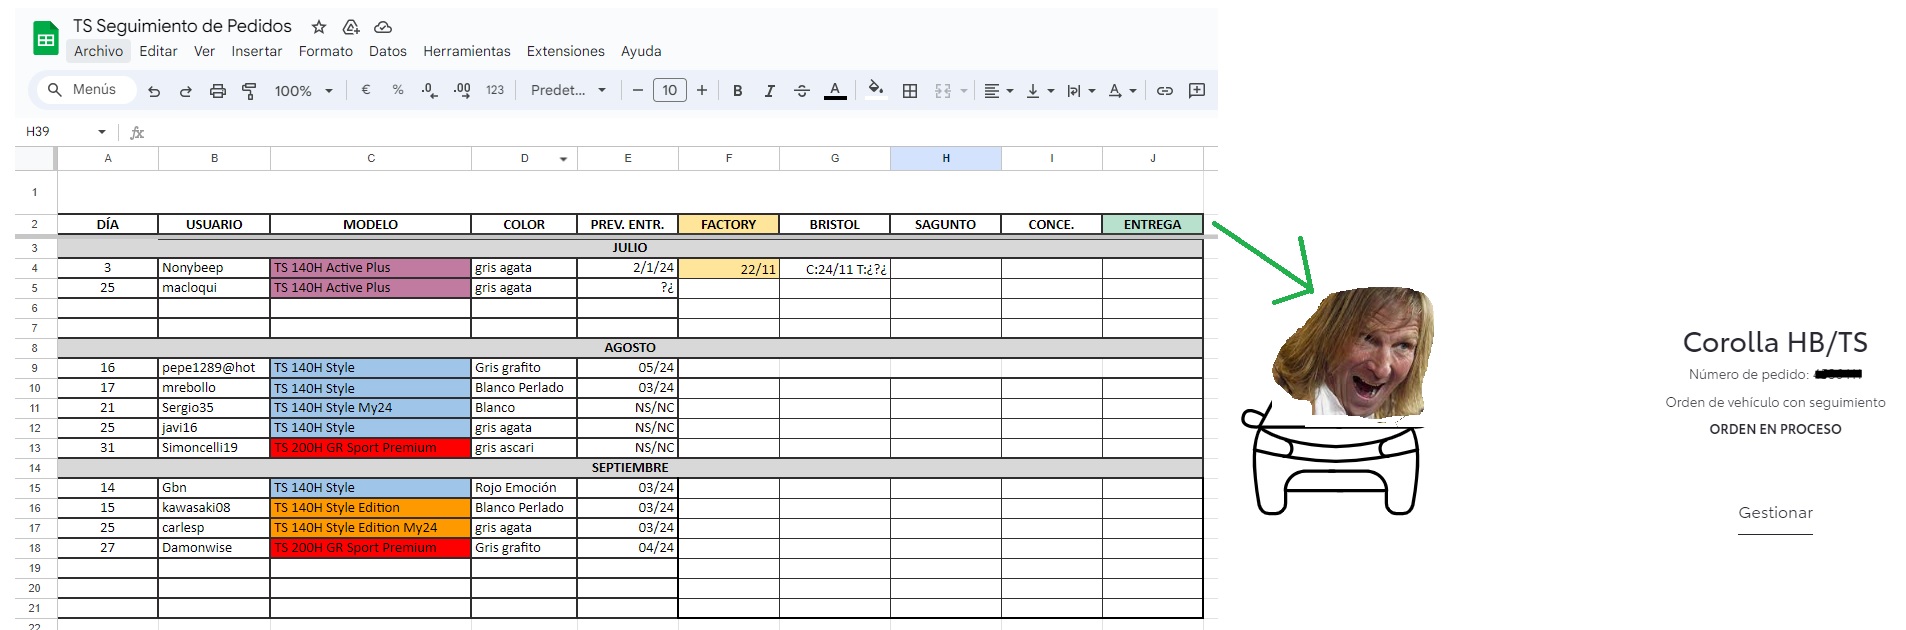Check the cloud save status icon

click(x=383, y=27)
